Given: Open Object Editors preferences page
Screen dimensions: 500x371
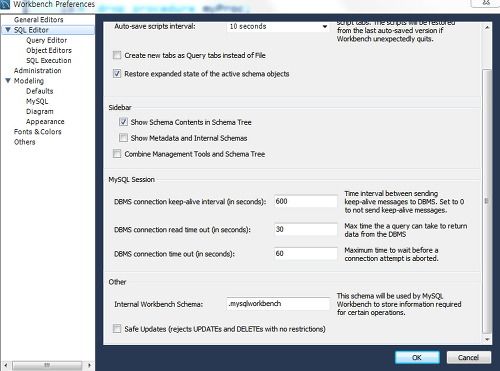Looking at the screenshot, I should (49, 50).
